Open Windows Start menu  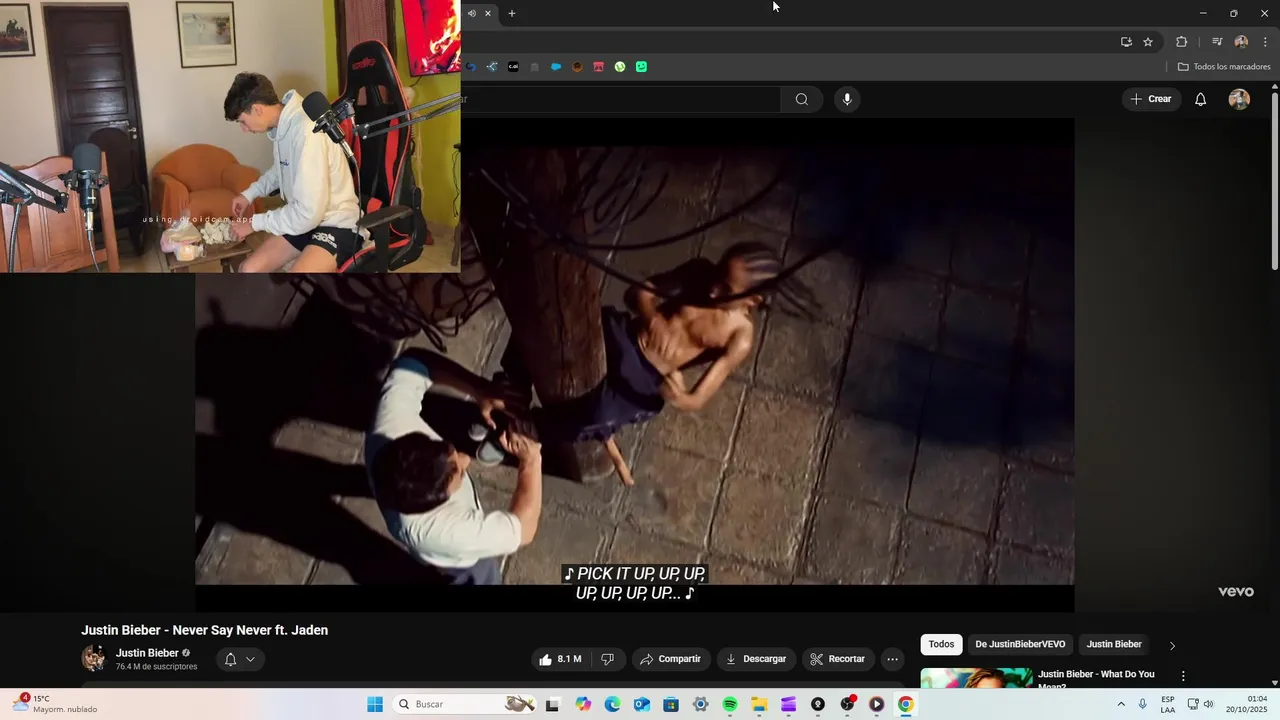(x=375, y=704)
